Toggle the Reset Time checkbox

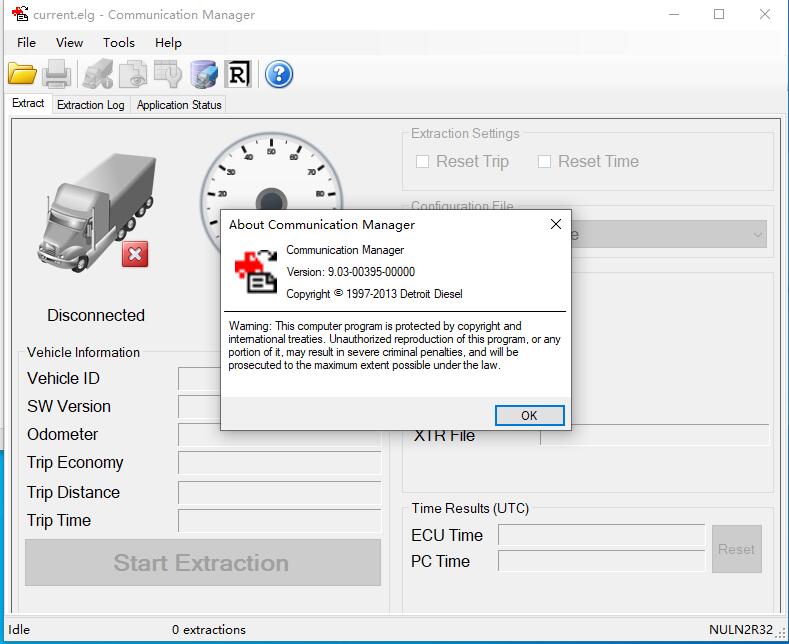click(x=544, y=162)
